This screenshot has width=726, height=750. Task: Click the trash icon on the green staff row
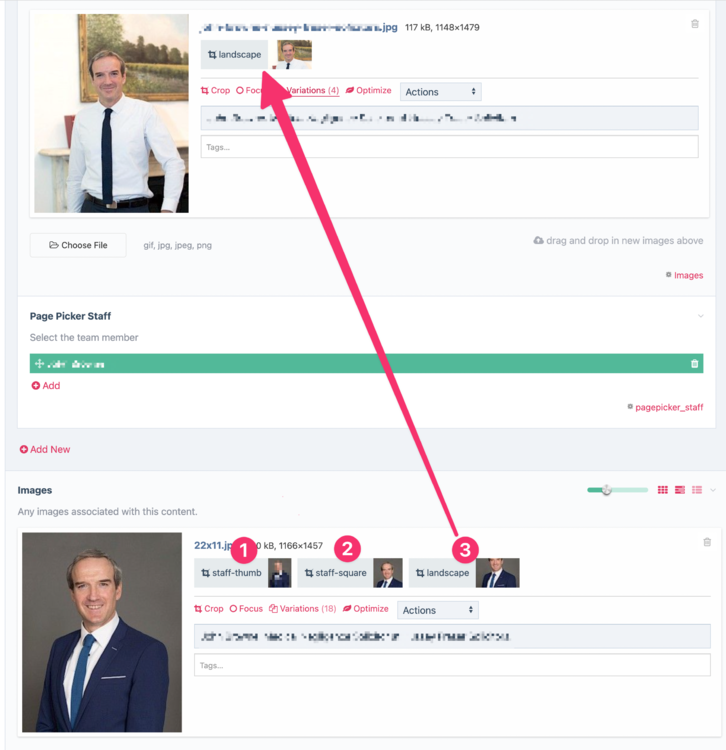coord(694,364)
